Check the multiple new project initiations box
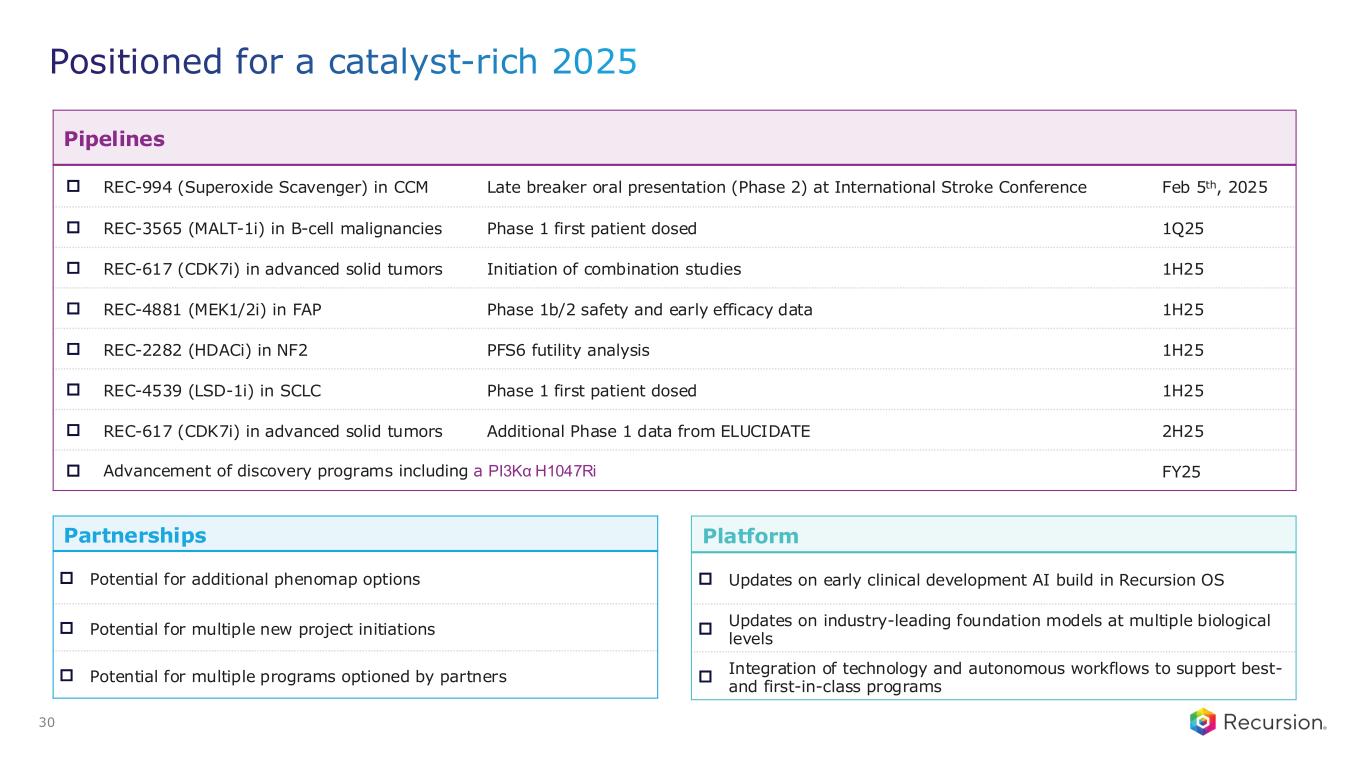Screen dimensions: 1365x768 (x=68, y=629)
